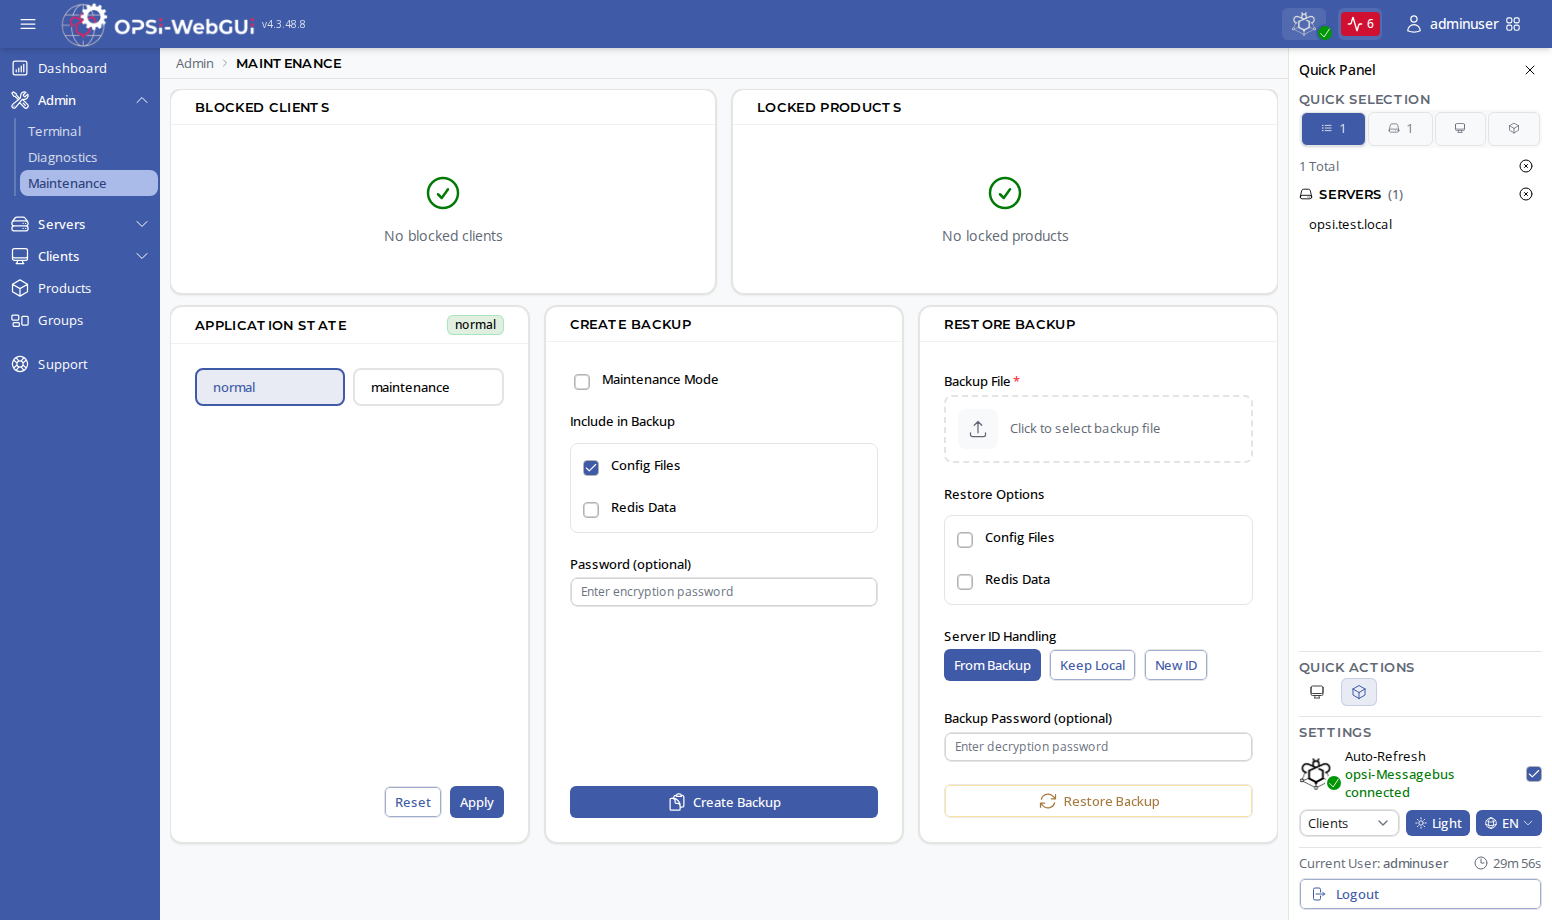Choose New ID server ID handling
Image resolution: width=1552 pixels, height=920 pixels.
pos(1176,665)
